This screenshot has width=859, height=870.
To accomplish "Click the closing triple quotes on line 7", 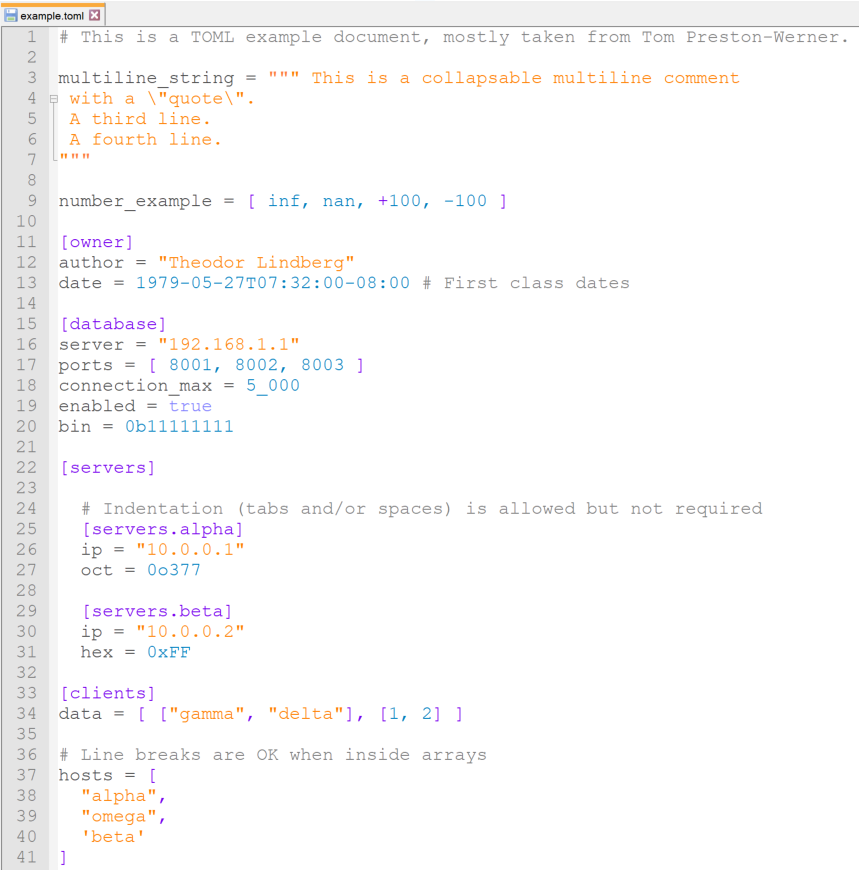I will click(75, 158).
